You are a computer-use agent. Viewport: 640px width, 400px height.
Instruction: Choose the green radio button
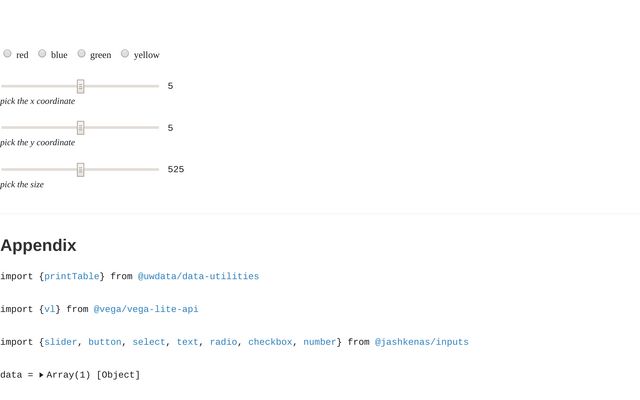point(82,53)
